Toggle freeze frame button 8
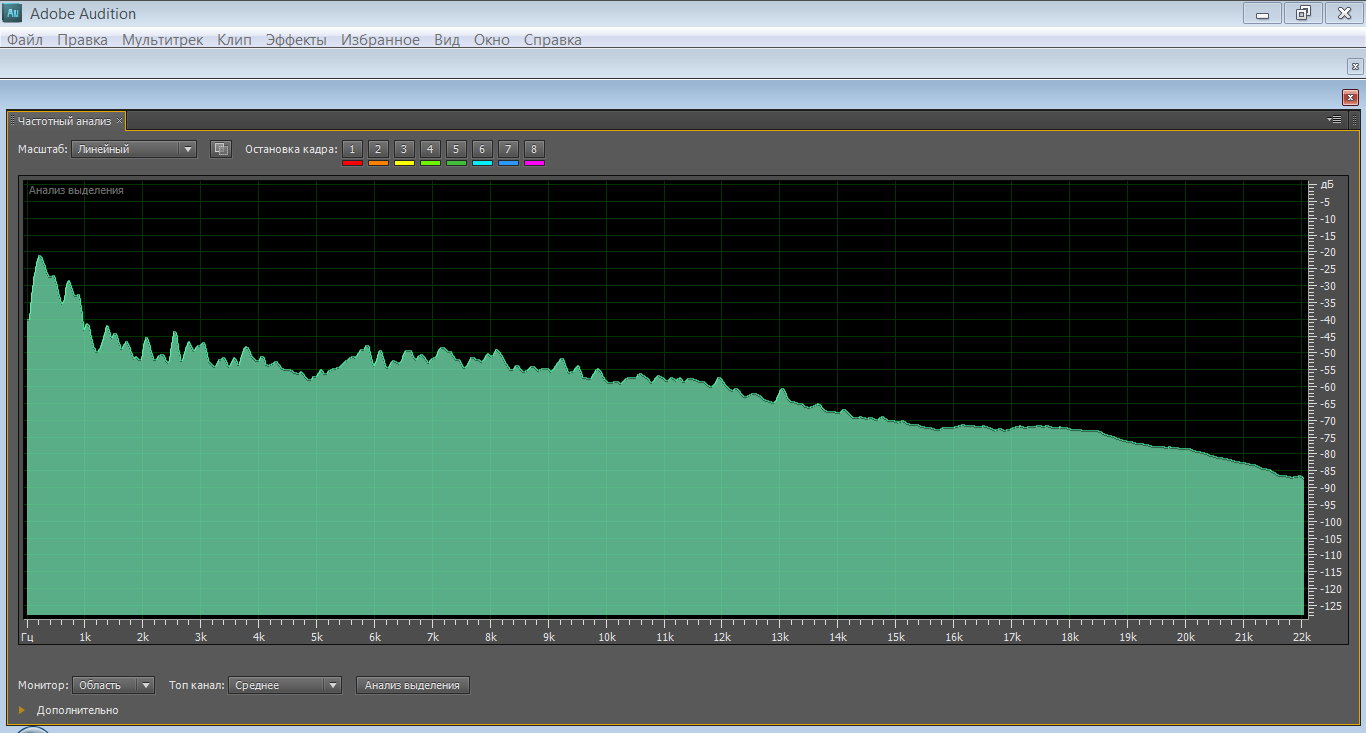1366x733 pixels. point(534,149)
